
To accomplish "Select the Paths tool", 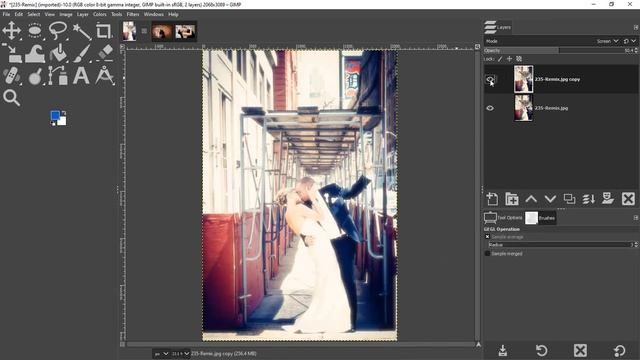I will tap(58, 76).
